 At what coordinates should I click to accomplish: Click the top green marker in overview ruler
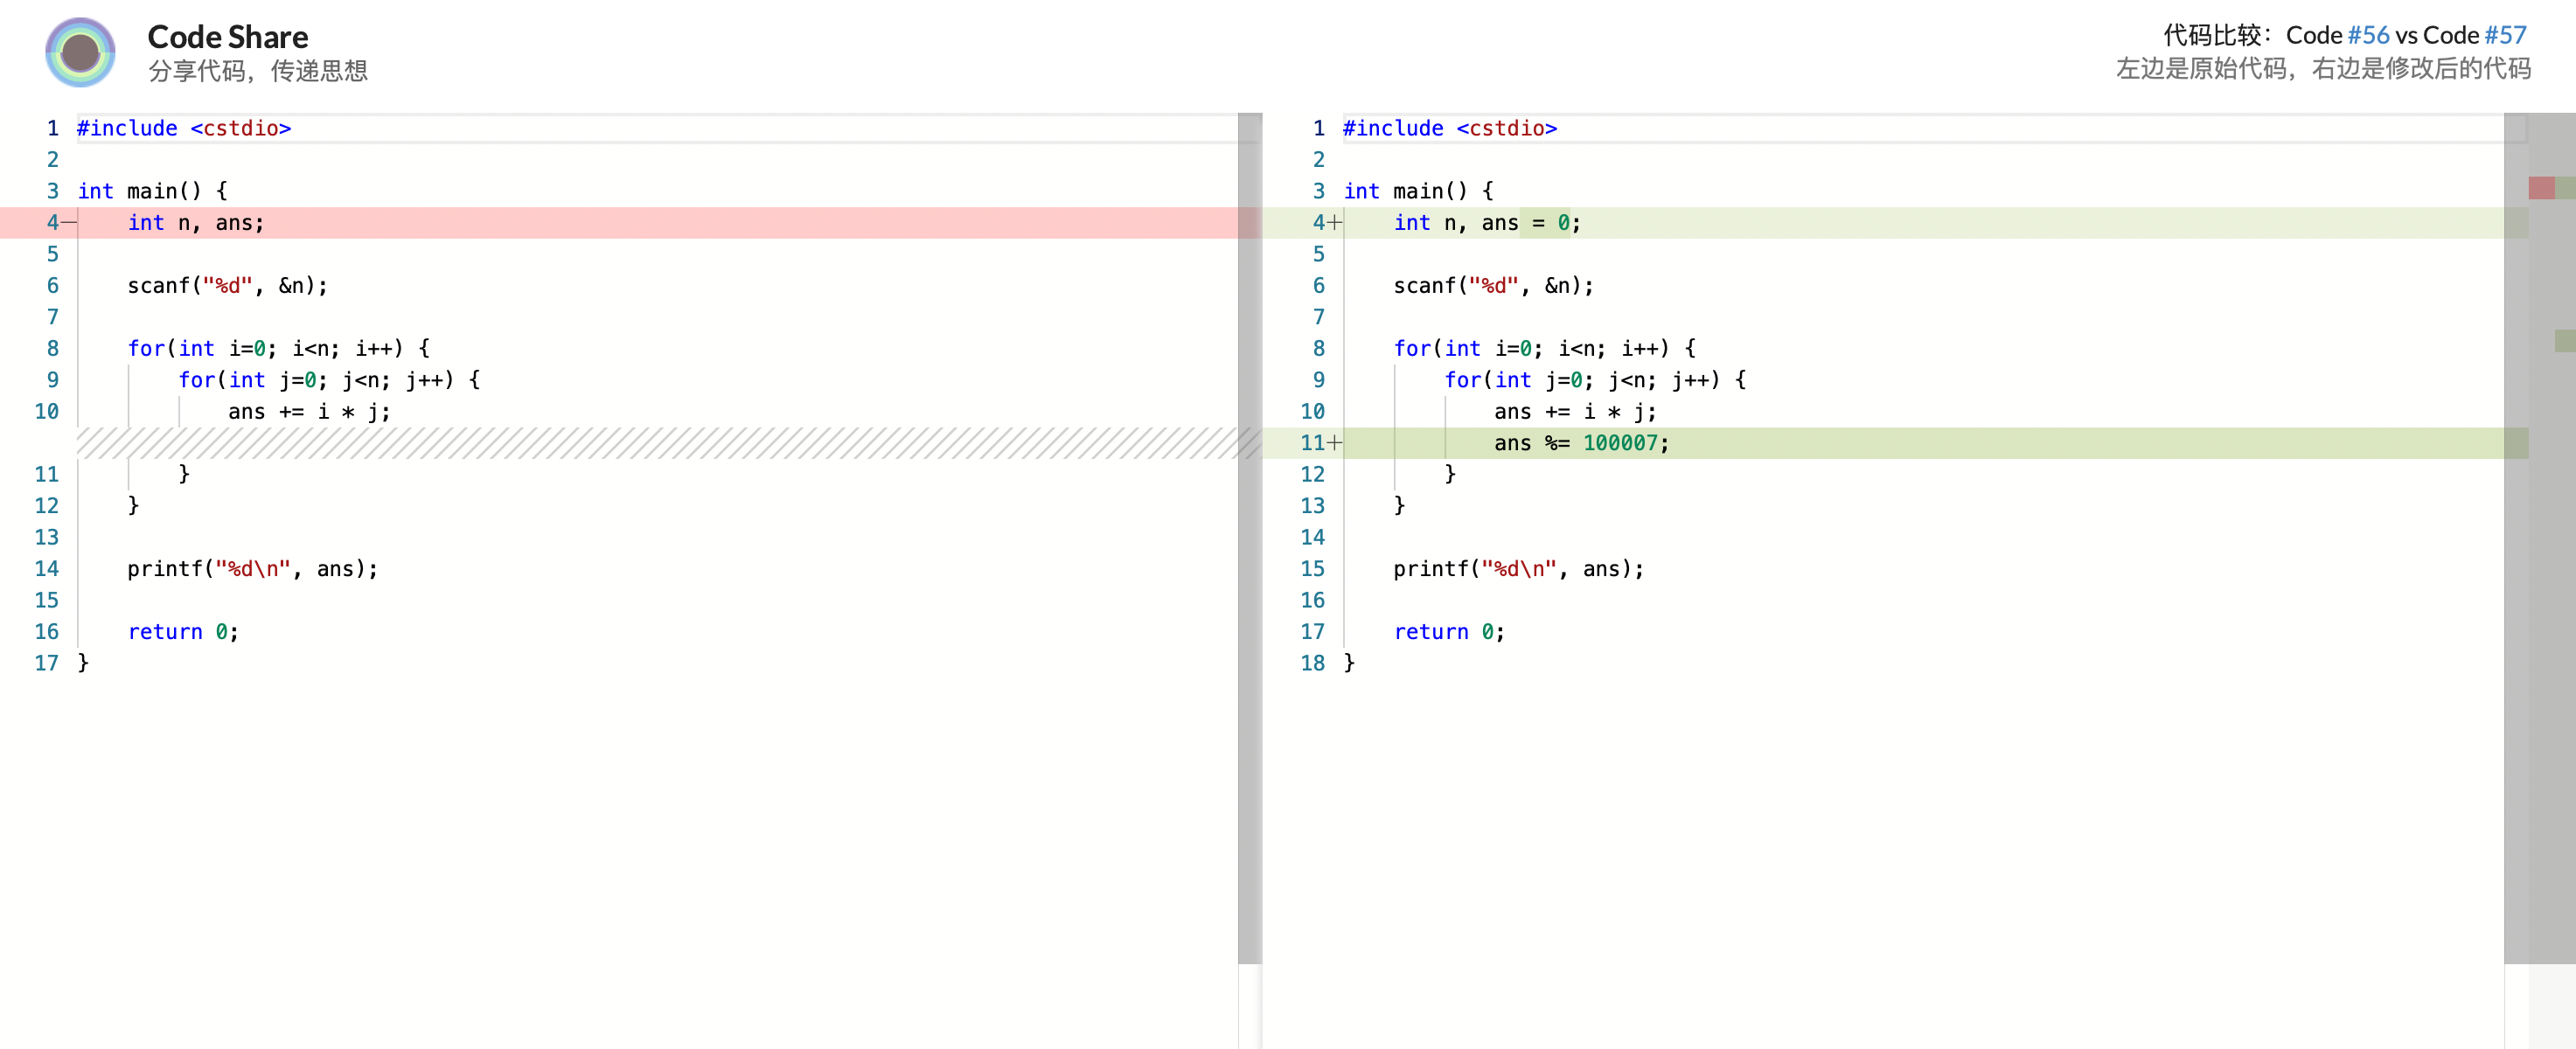2566,188
